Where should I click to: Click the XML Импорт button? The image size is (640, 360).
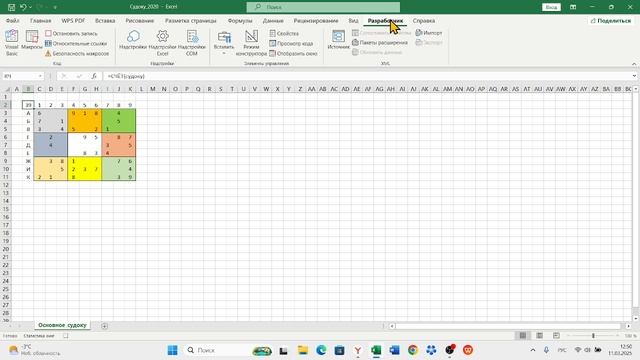pos(429,33)
